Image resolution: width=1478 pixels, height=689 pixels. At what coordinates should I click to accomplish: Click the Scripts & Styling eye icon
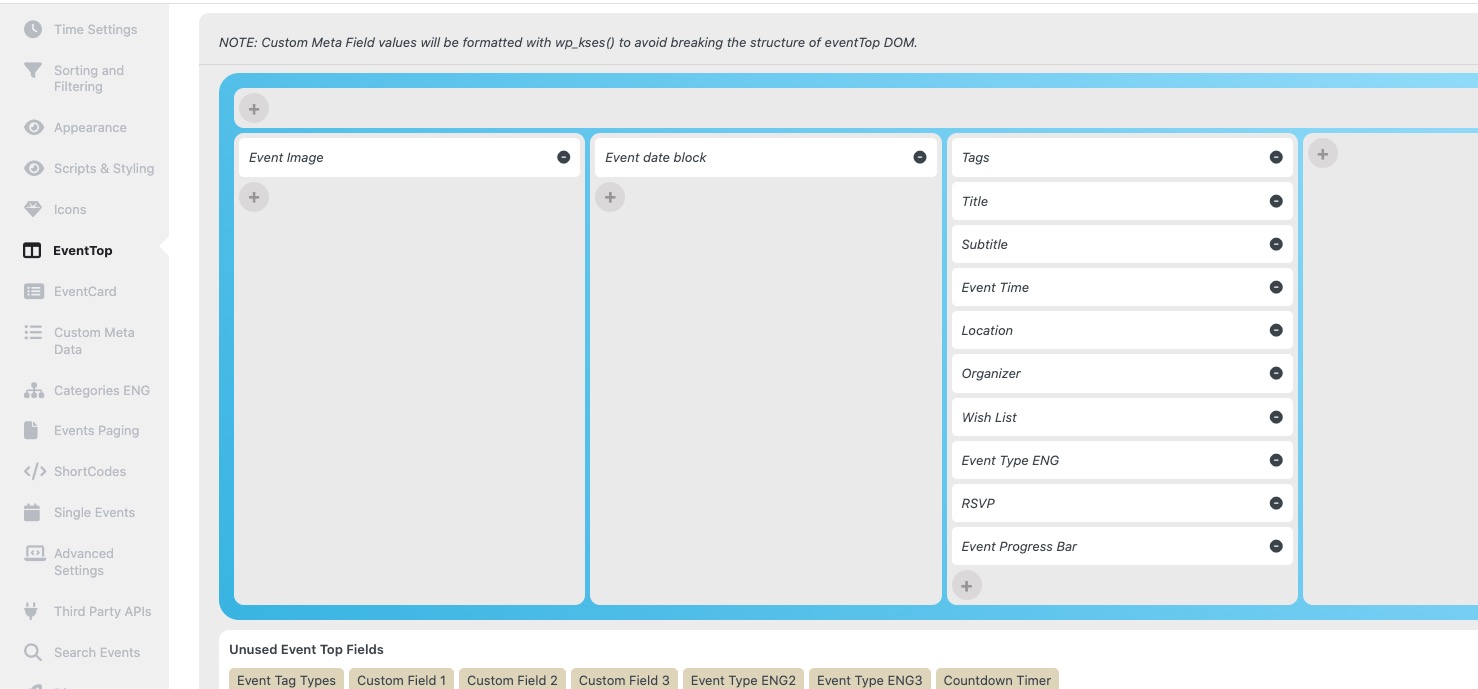pyautogui.click(x=33, y=168)
